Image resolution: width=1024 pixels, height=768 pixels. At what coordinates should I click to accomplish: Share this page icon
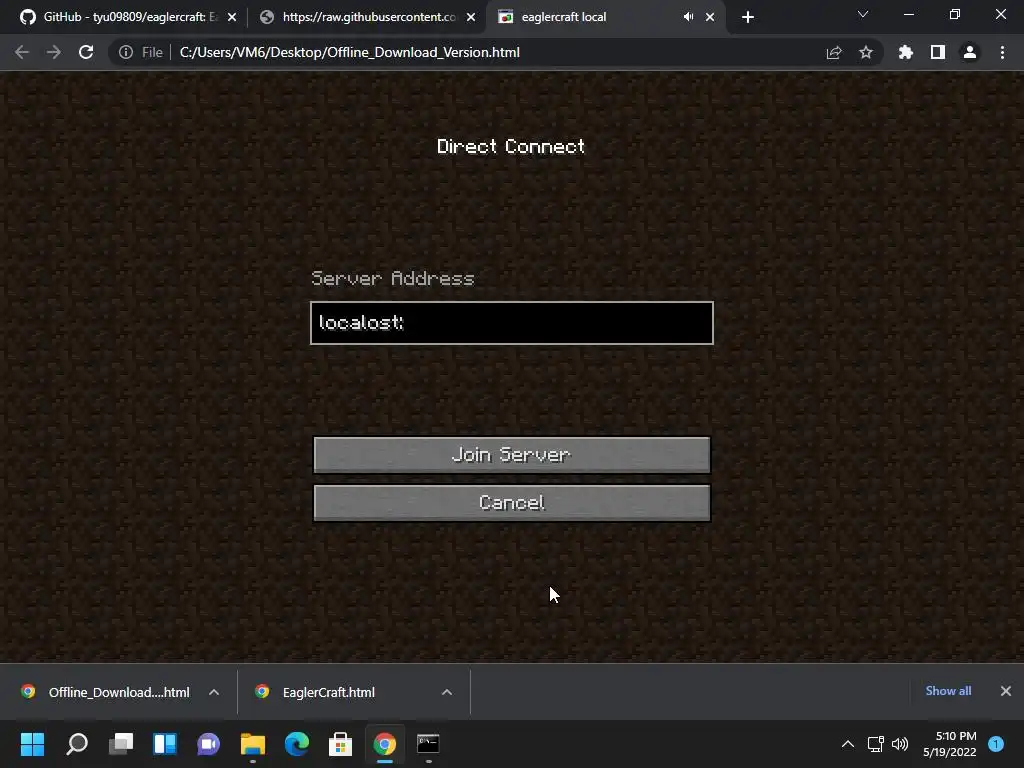coord(834,52)
